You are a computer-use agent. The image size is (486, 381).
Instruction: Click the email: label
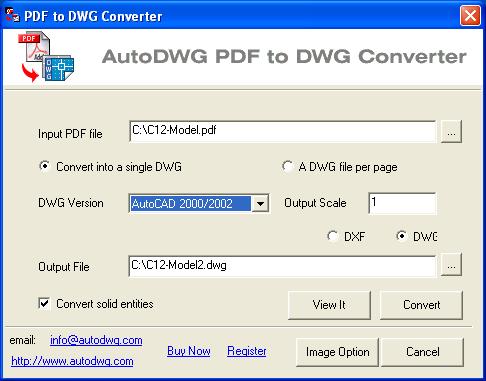(23, 340)
